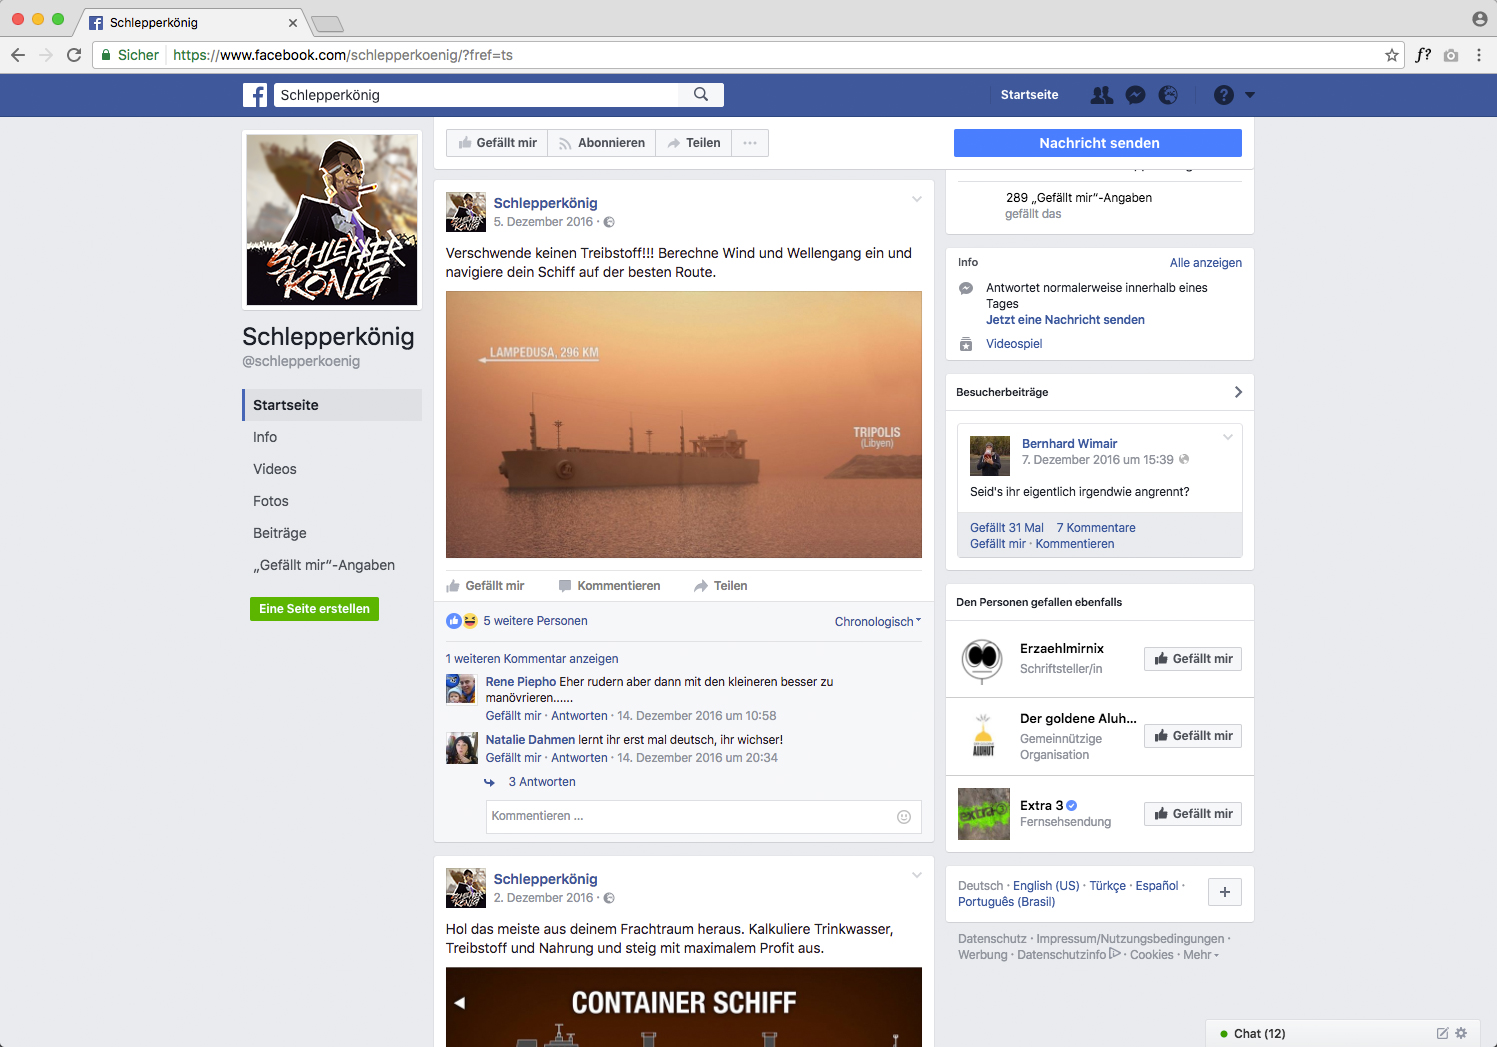Screen dimensions: 1497x1047
Task: Like the Lampedusa post with Gefällt mir
Action: tap(485, 586)
